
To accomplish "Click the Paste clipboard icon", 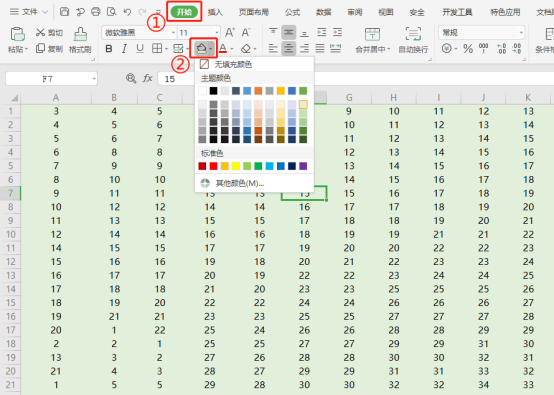I will pos(17,34).
